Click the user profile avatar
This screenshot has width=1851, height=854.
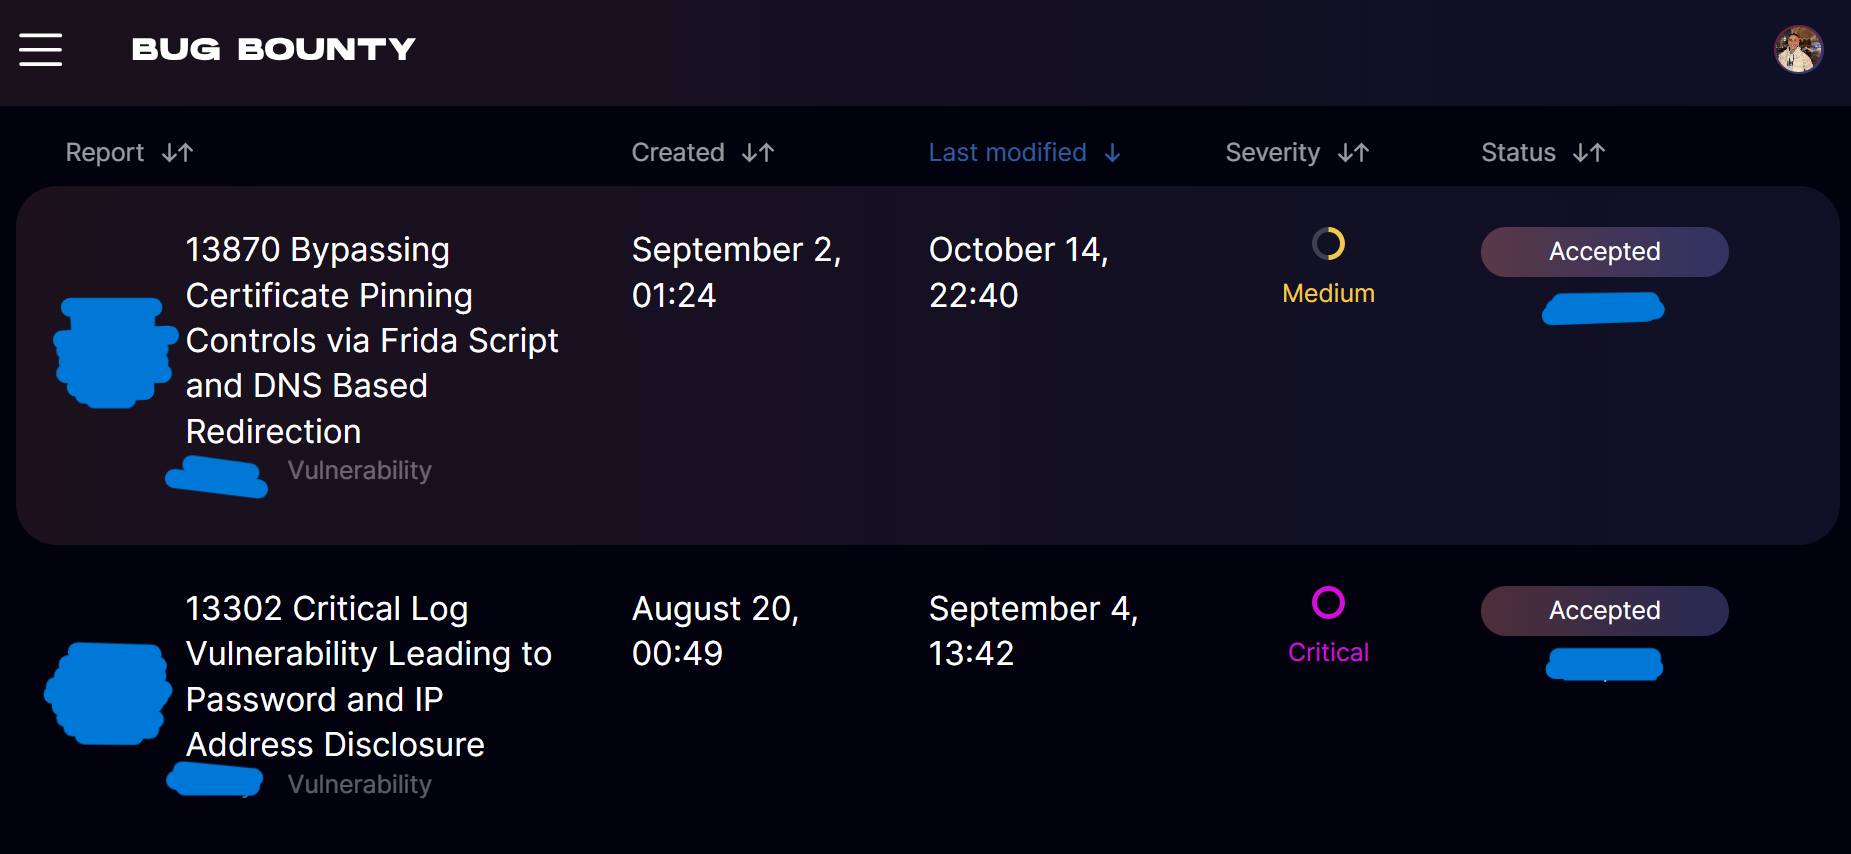[x=1798, y=50]
